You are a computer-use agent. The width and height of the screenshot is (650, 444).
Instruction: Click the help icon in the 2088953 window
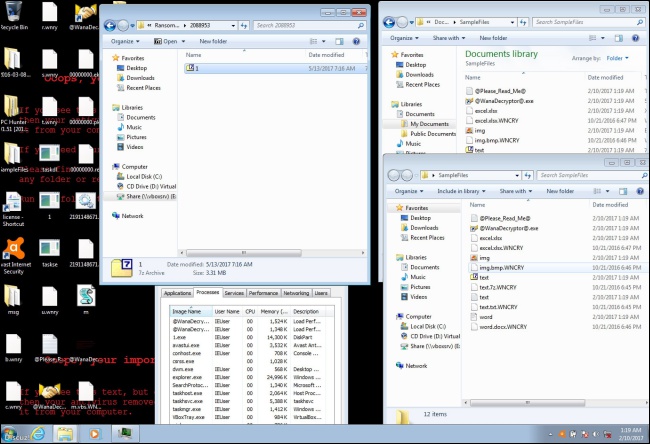pos(356,41)
